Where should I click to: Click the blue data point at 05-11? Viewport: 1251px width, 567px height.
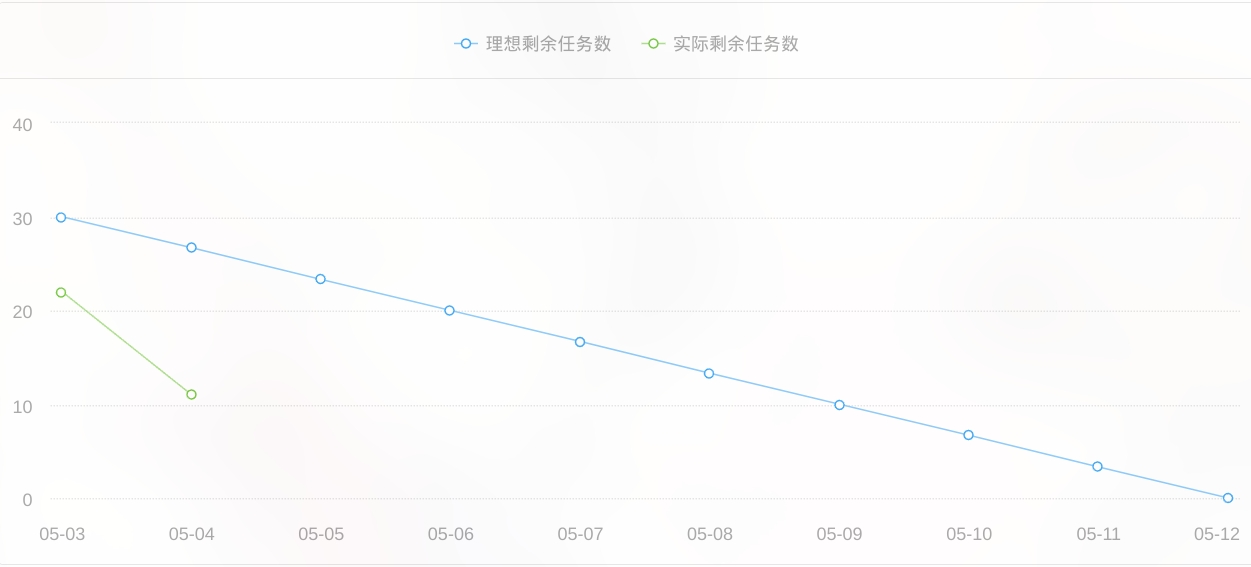coord(1097,467)
